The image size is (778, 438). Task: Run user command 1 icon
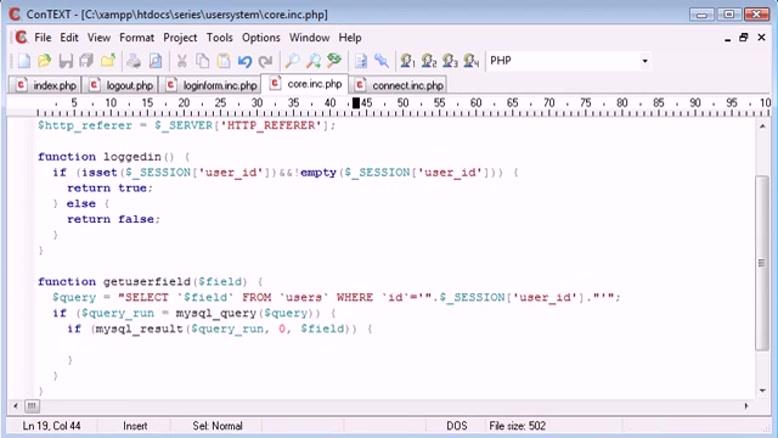(408, 61)
